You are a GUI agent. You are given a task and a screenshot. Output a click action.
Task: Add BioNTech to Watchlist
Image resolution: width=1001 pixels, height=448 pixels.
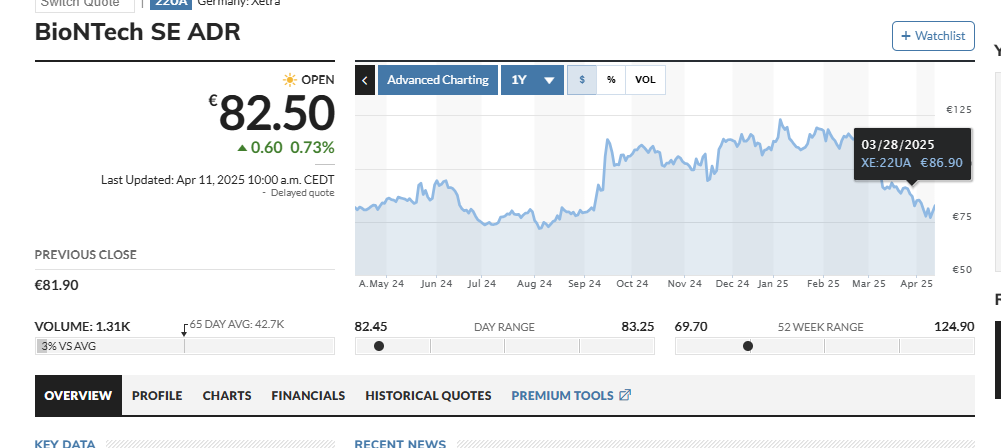point(933,36)
